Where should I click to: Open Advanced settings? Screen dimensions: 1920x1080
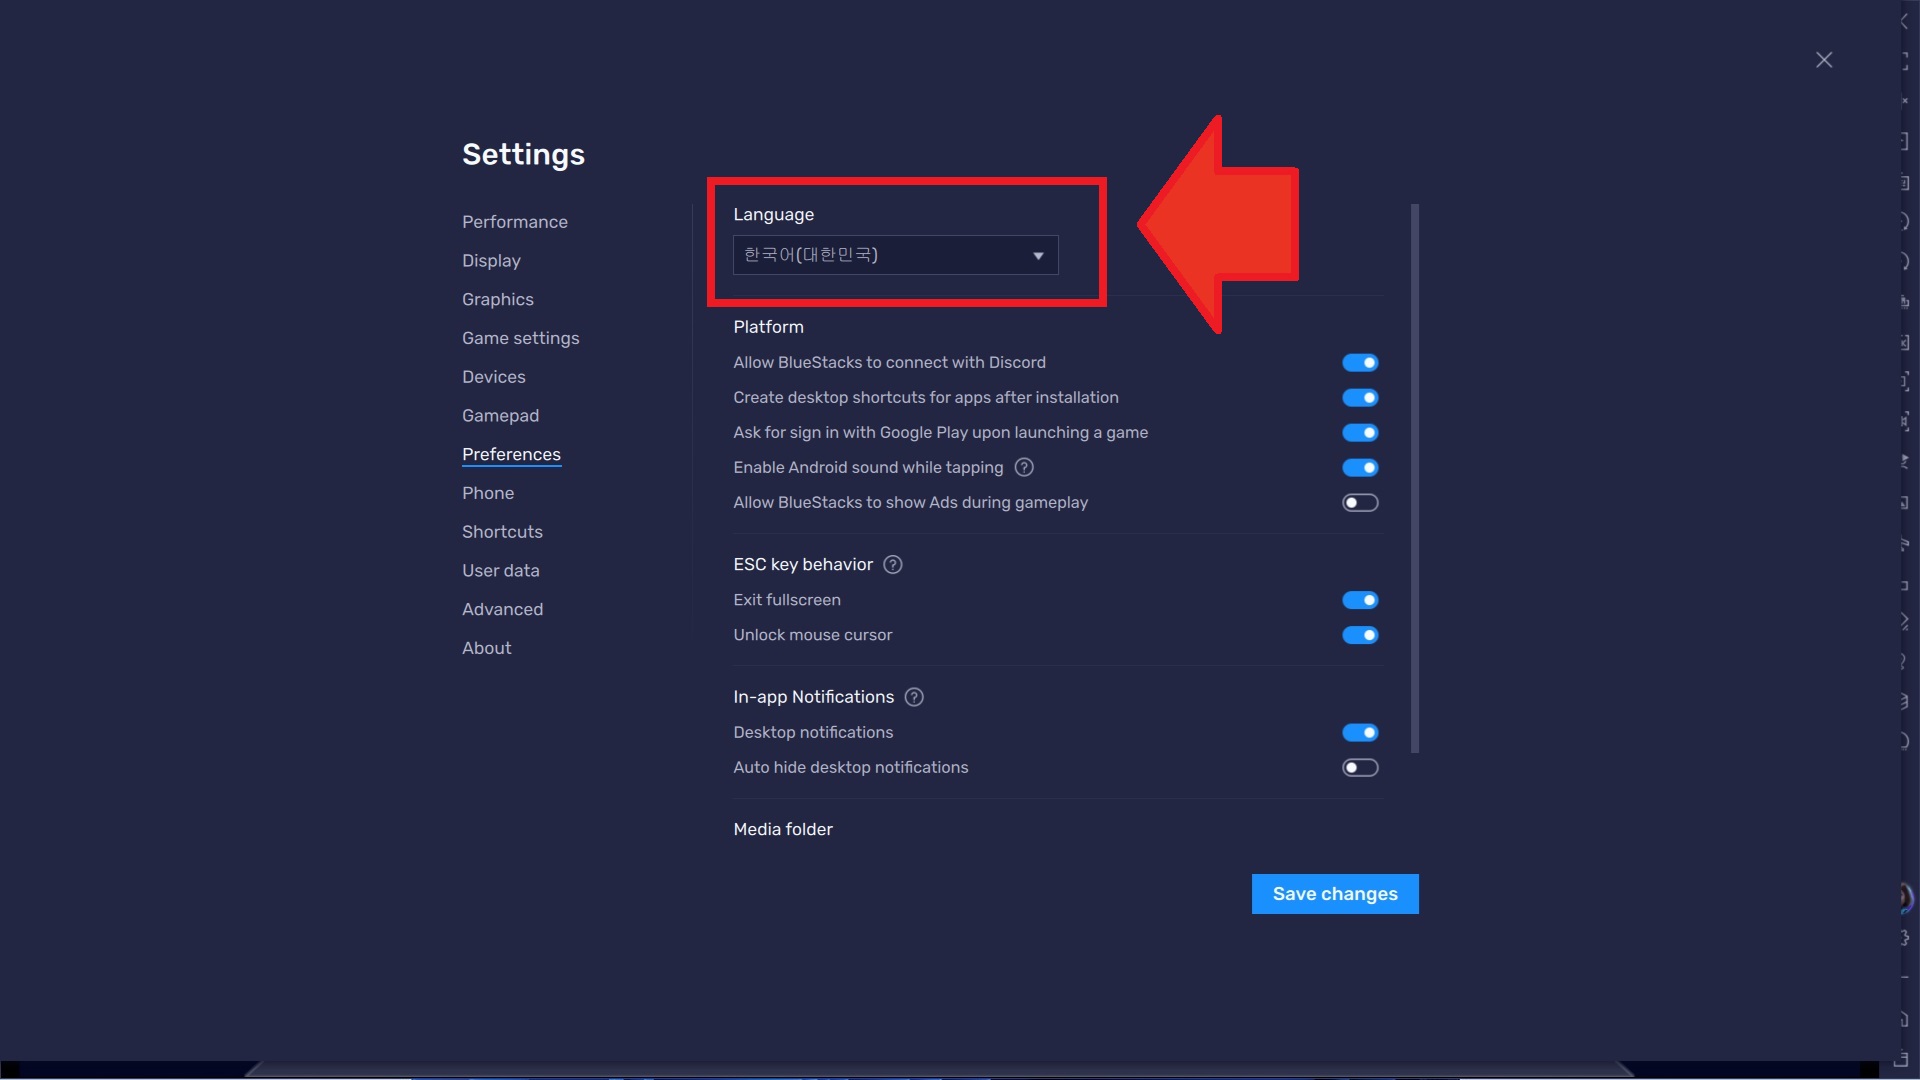pyautogui.click(x=502, y=610)
